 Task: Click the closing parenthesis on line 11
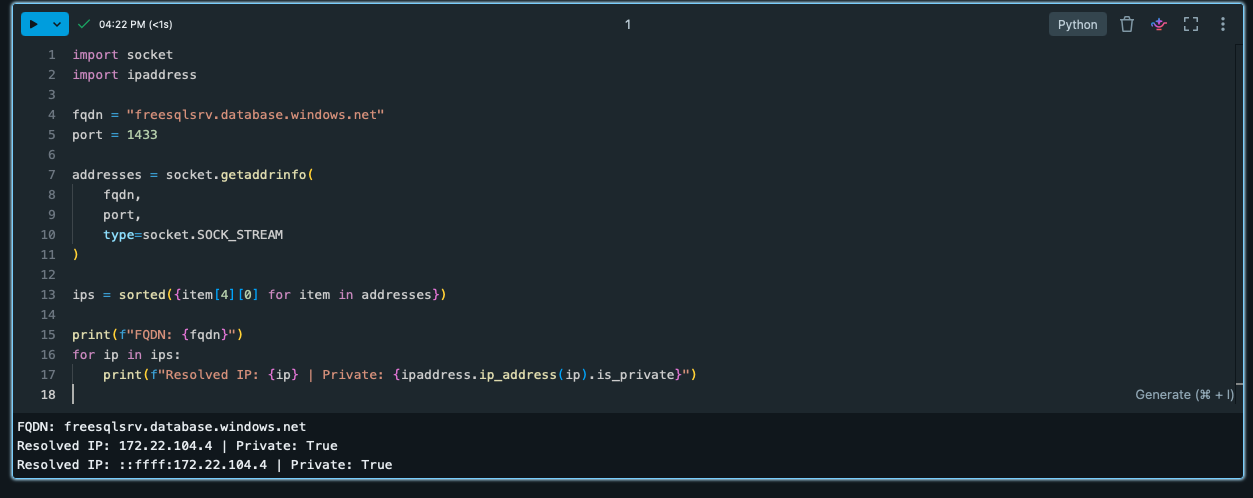click(x=75, y=255)
